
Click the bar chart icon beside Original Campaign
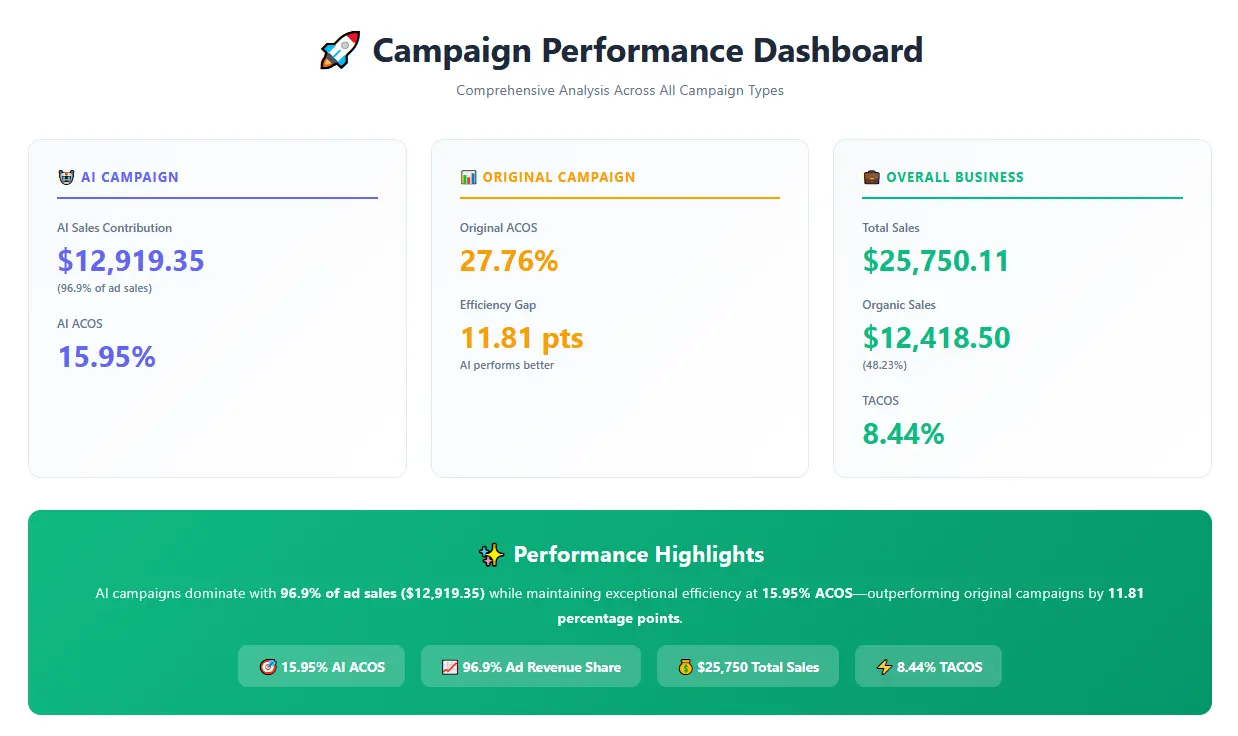pos(468,177)
